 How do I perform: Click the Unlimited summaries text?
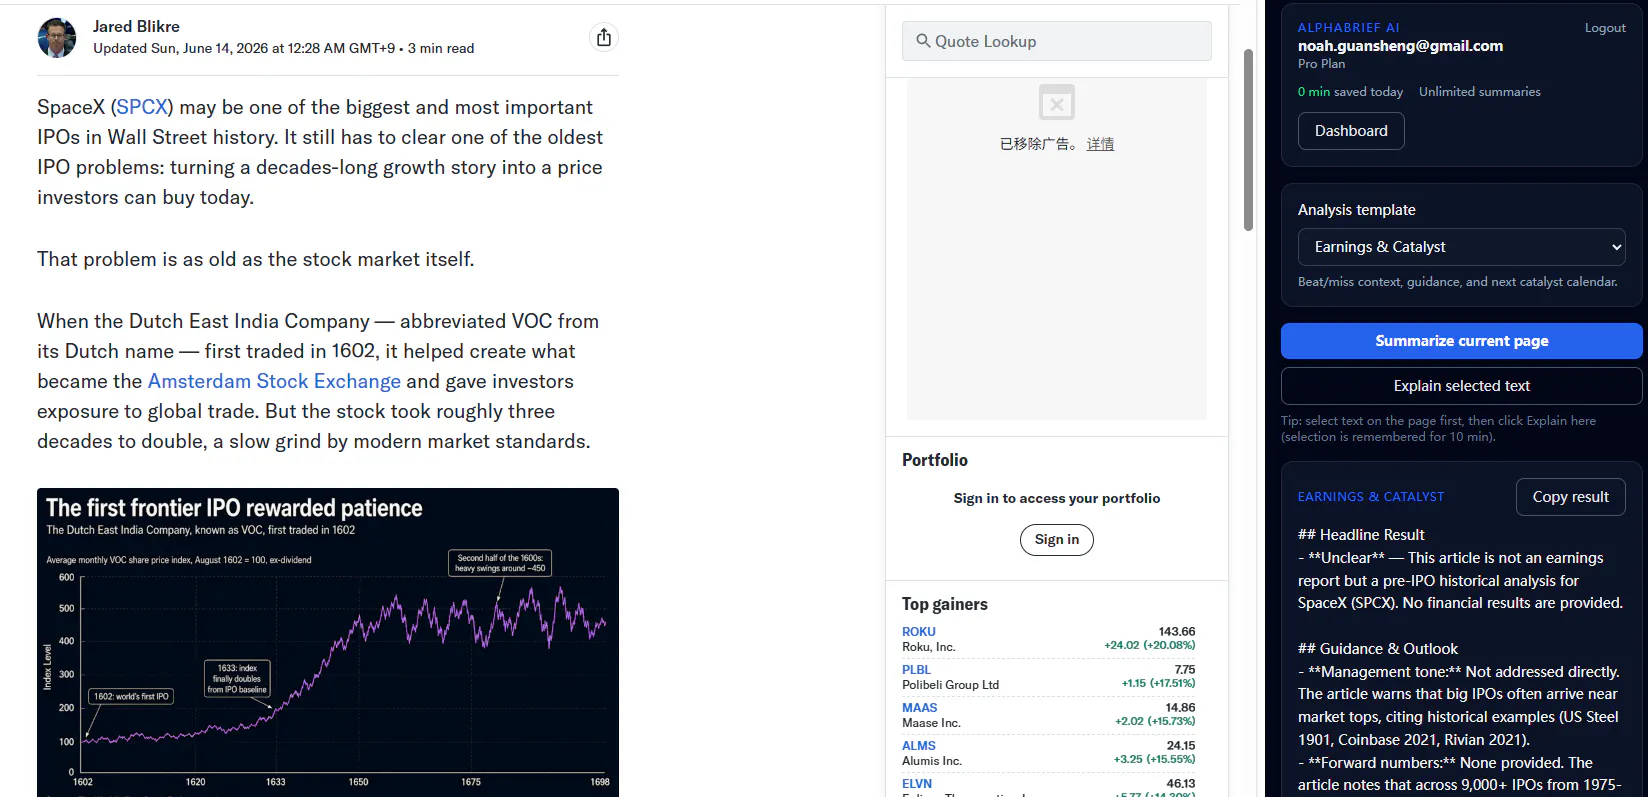coord(1480,92)
